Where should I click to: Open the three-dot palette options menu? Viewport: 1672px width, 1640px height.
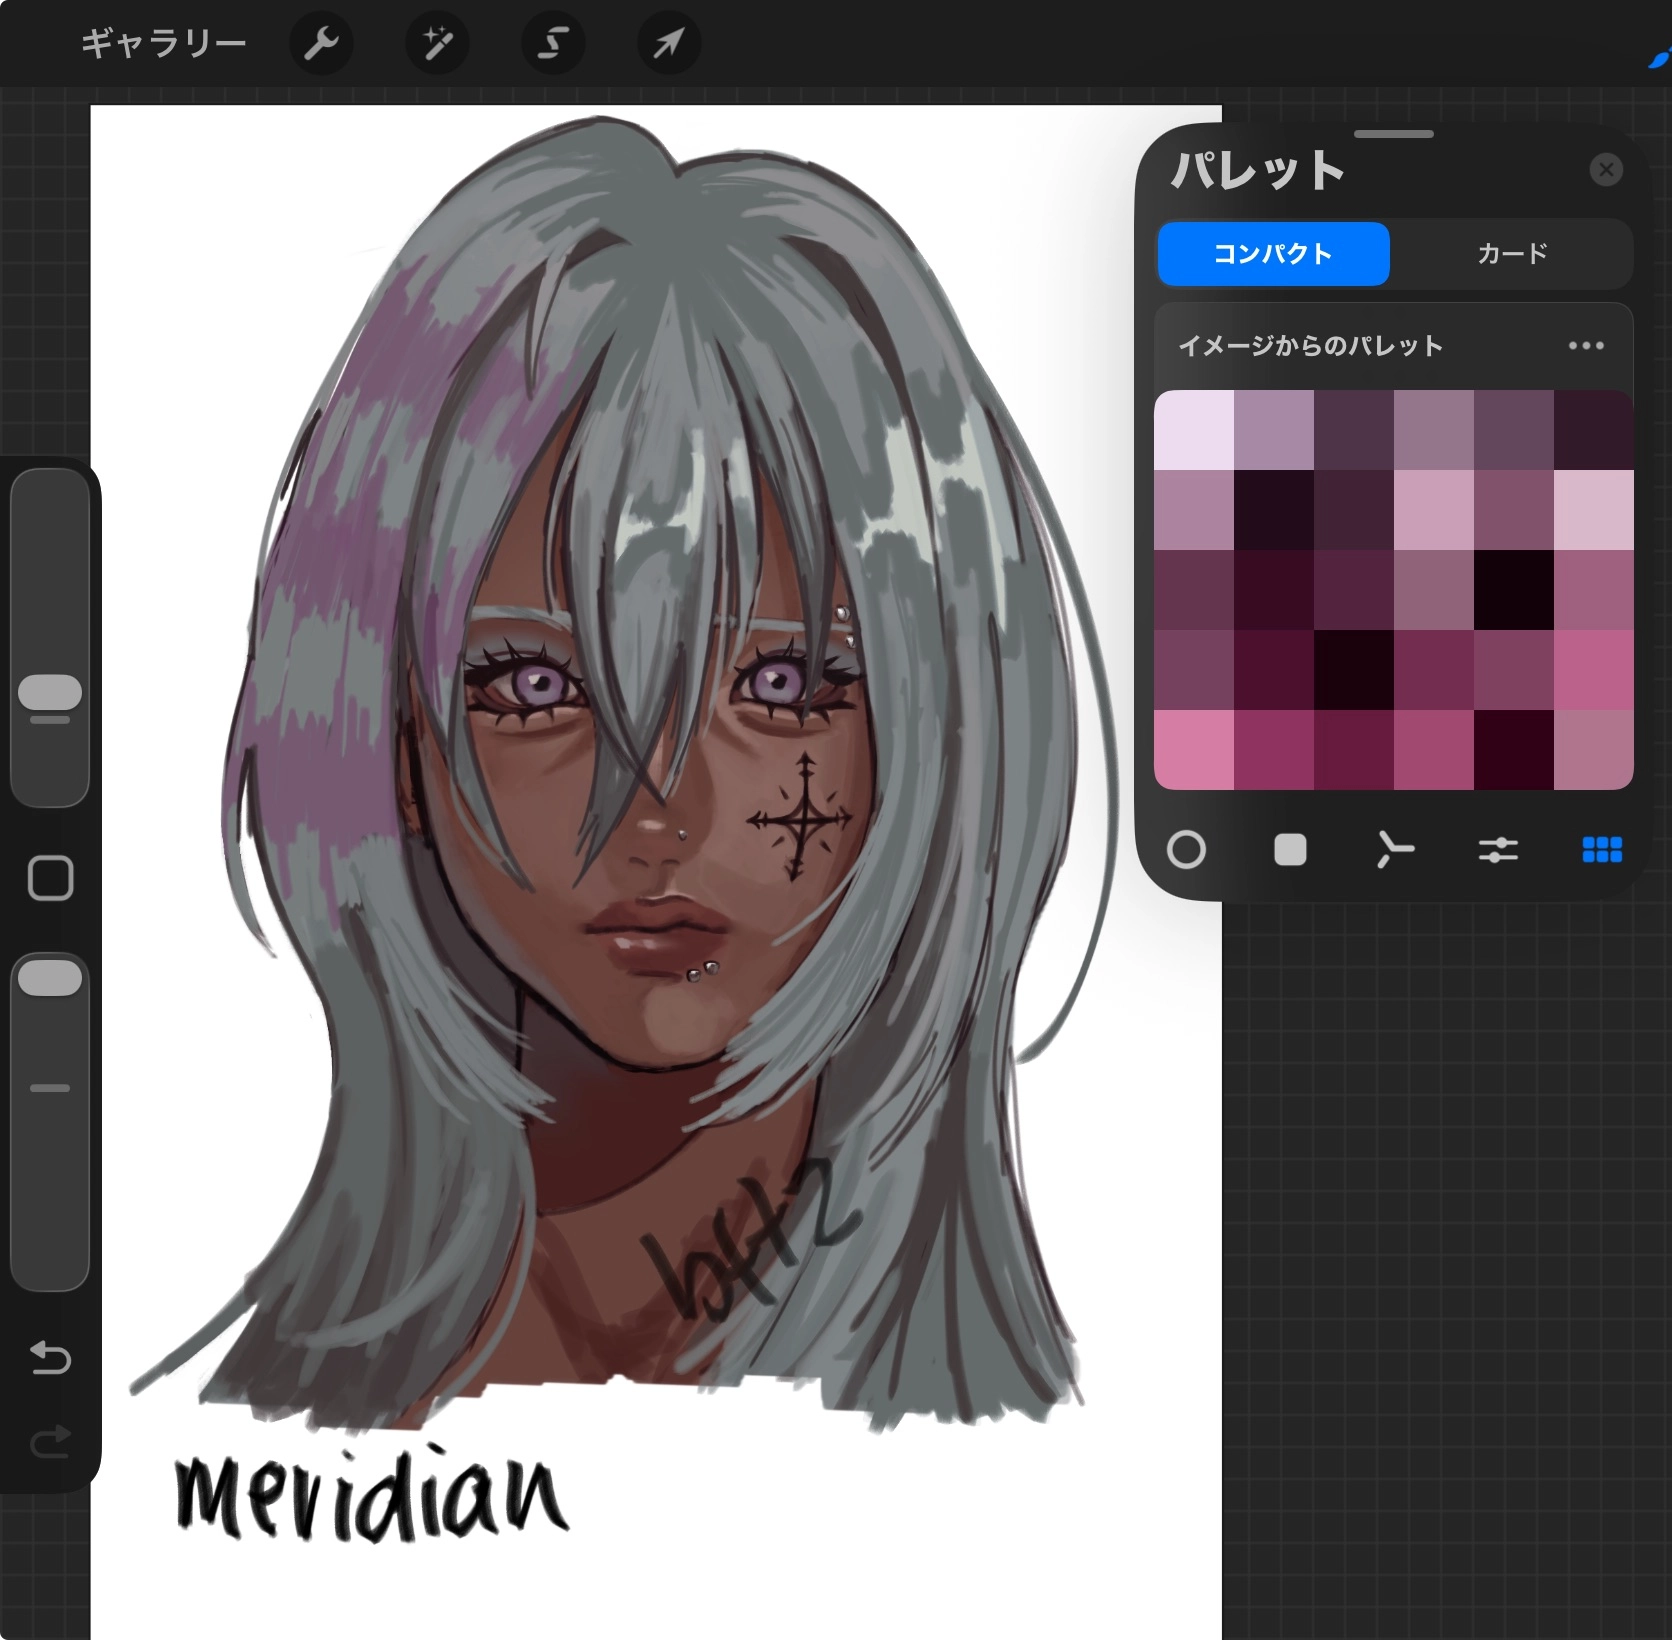pos(1586,346)
